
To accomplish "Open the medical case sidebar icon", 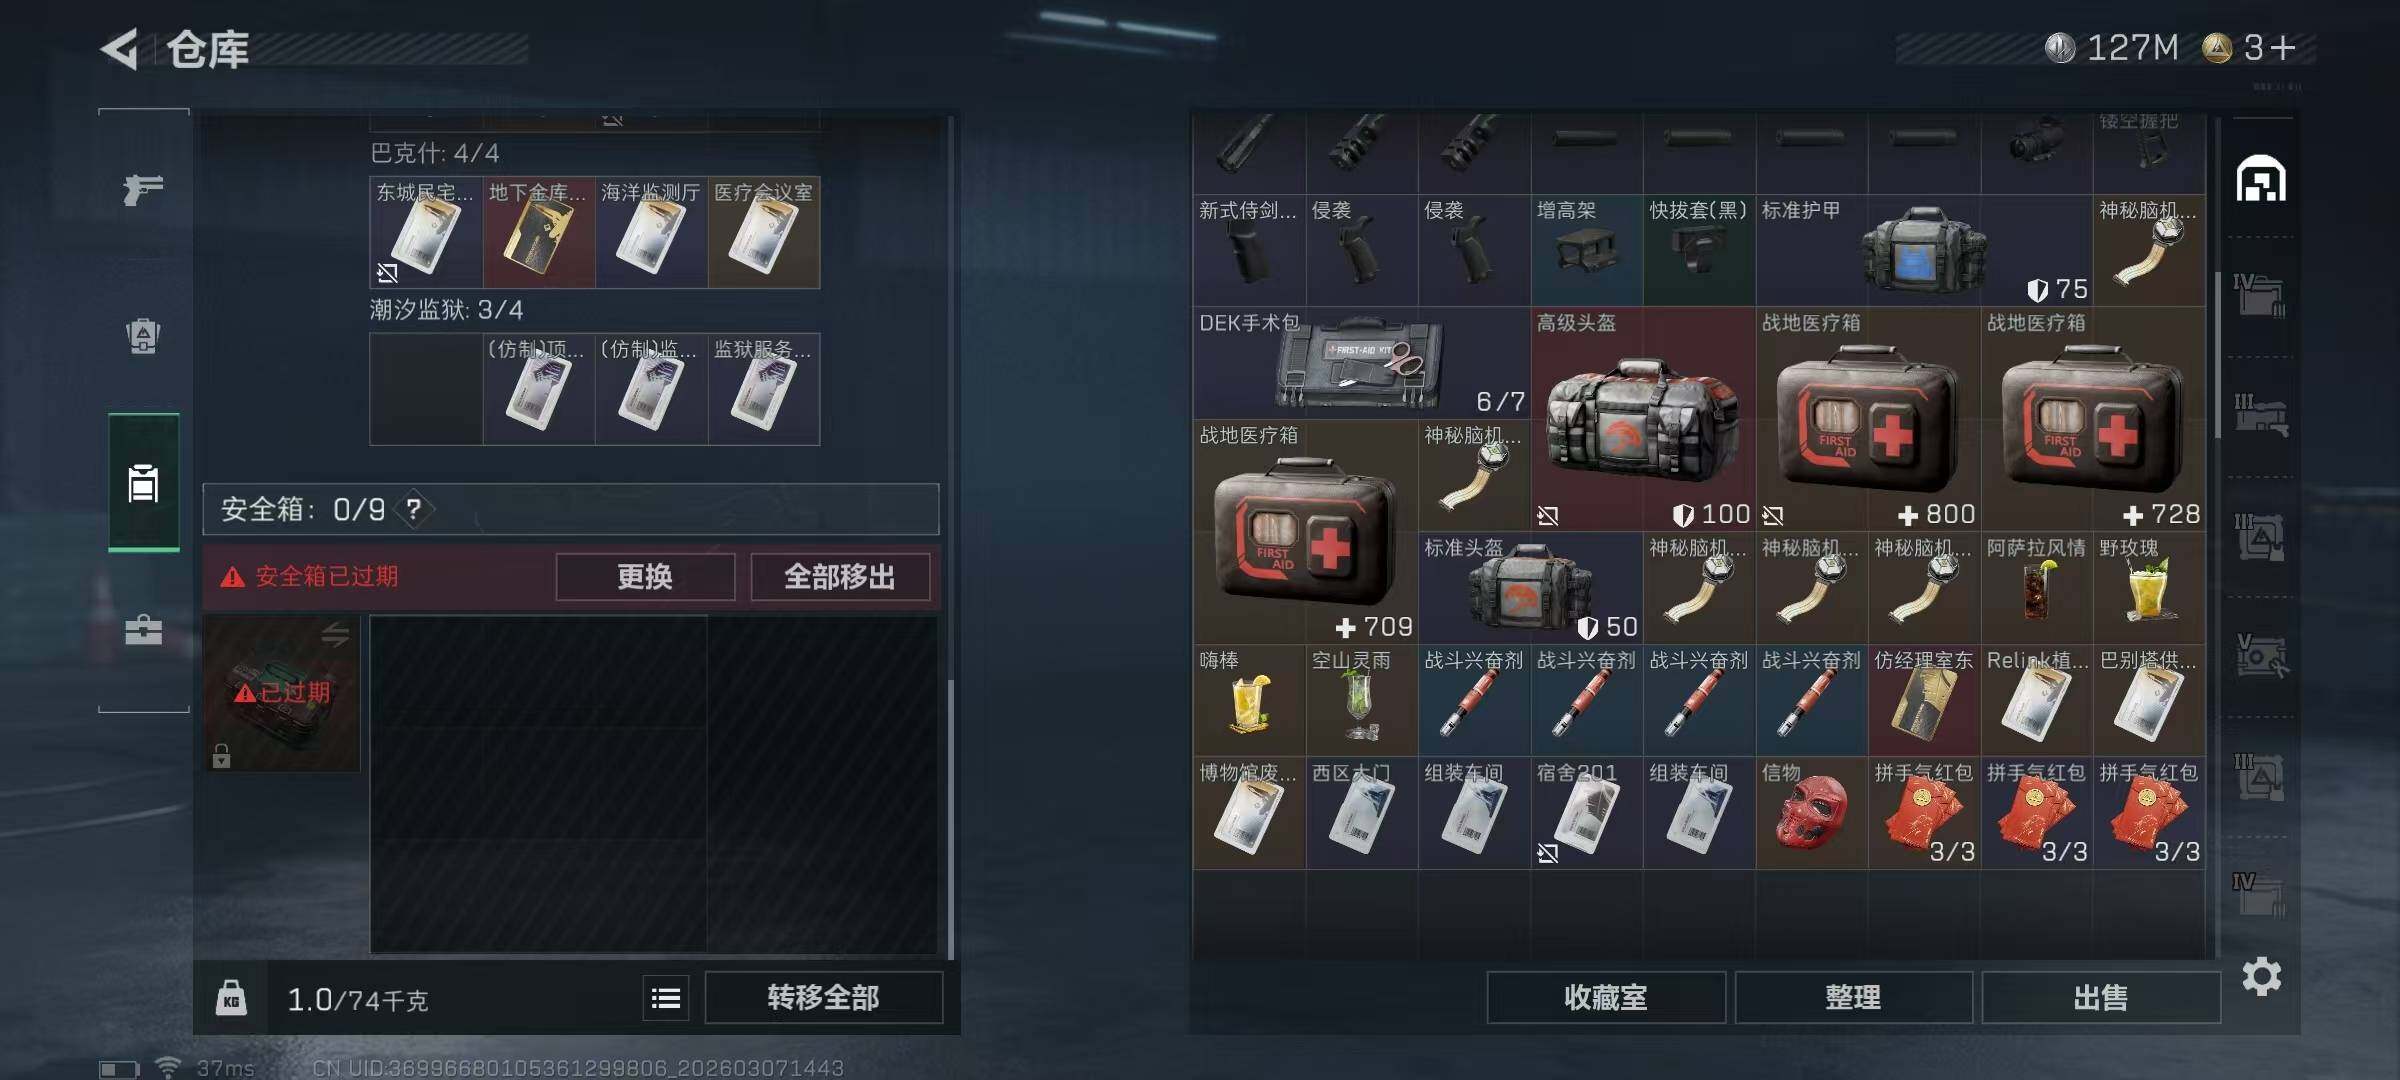I will pyautogui.click(x=143, y=630).
